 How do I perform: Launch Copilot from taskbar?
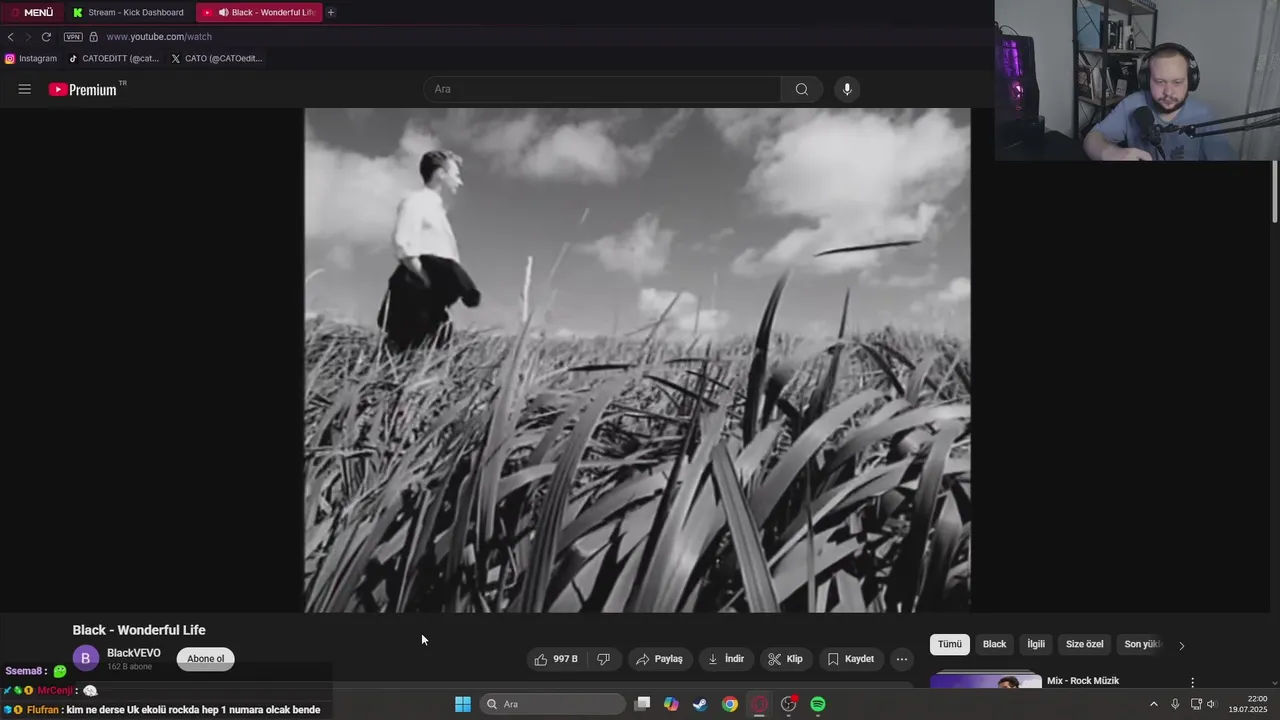point(671,704)
